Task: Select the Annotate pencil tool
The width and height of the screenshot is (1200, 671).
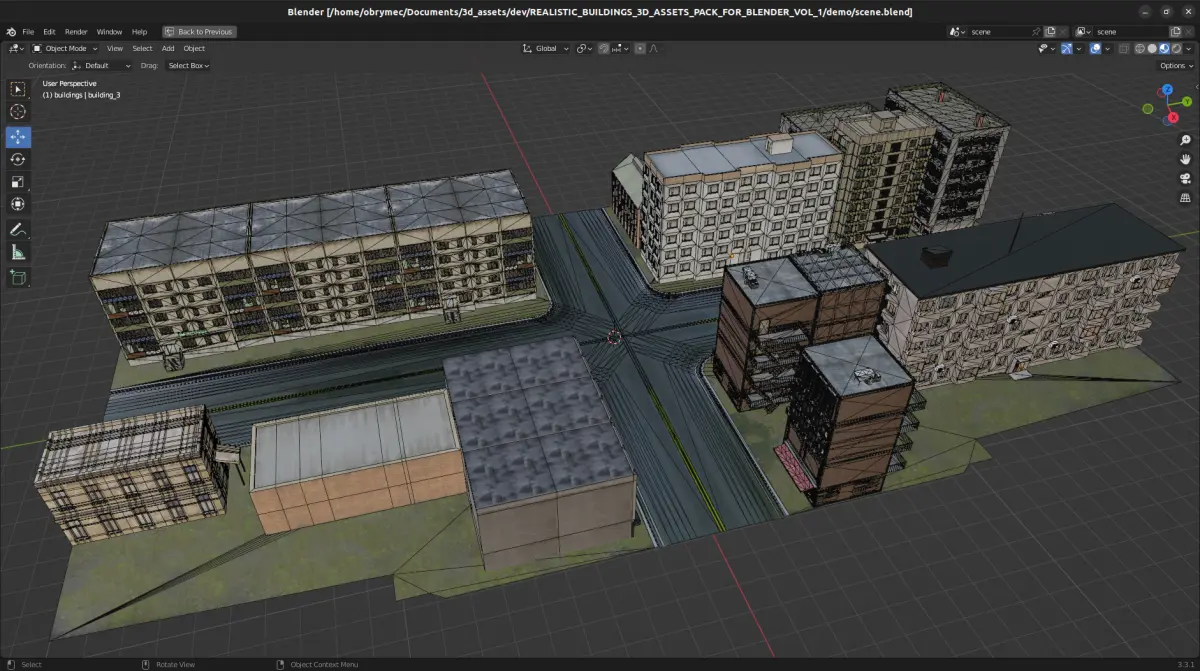Action: pyautogui.click(x=18, y=230)
